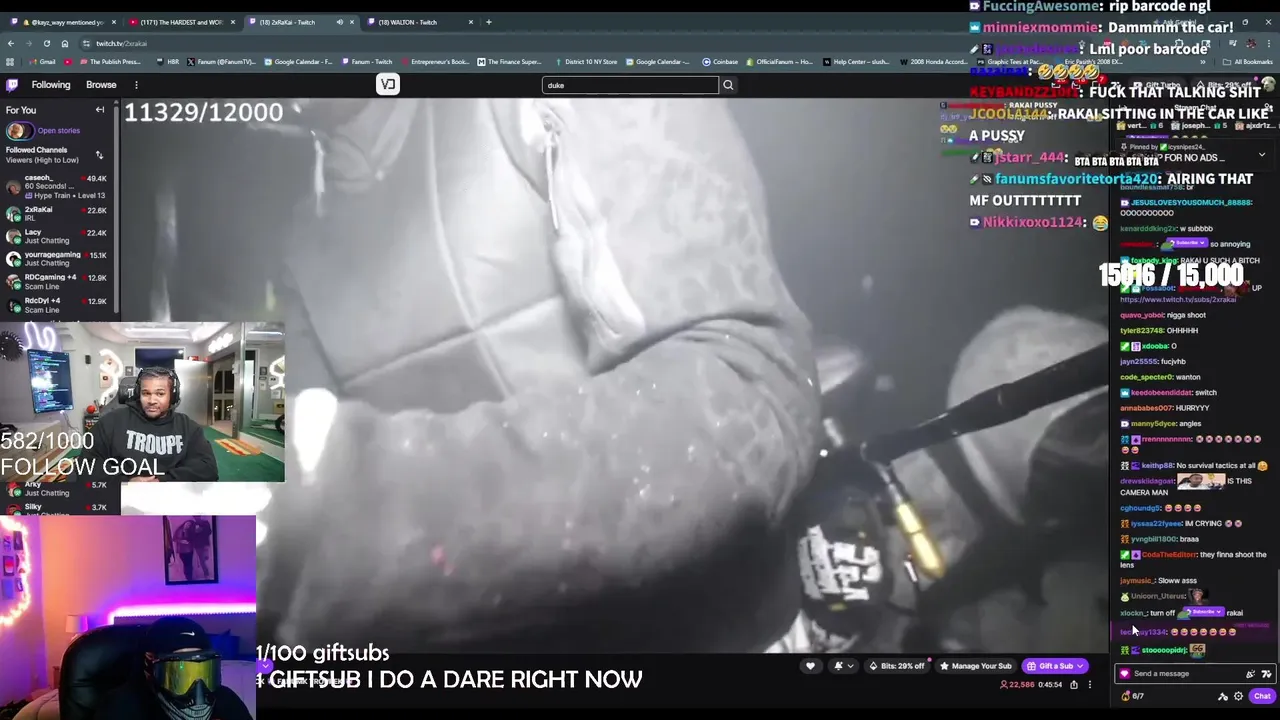1280x720 pixels.
Task: Click the Twitch logo home icon
Action: click(12, 85)
